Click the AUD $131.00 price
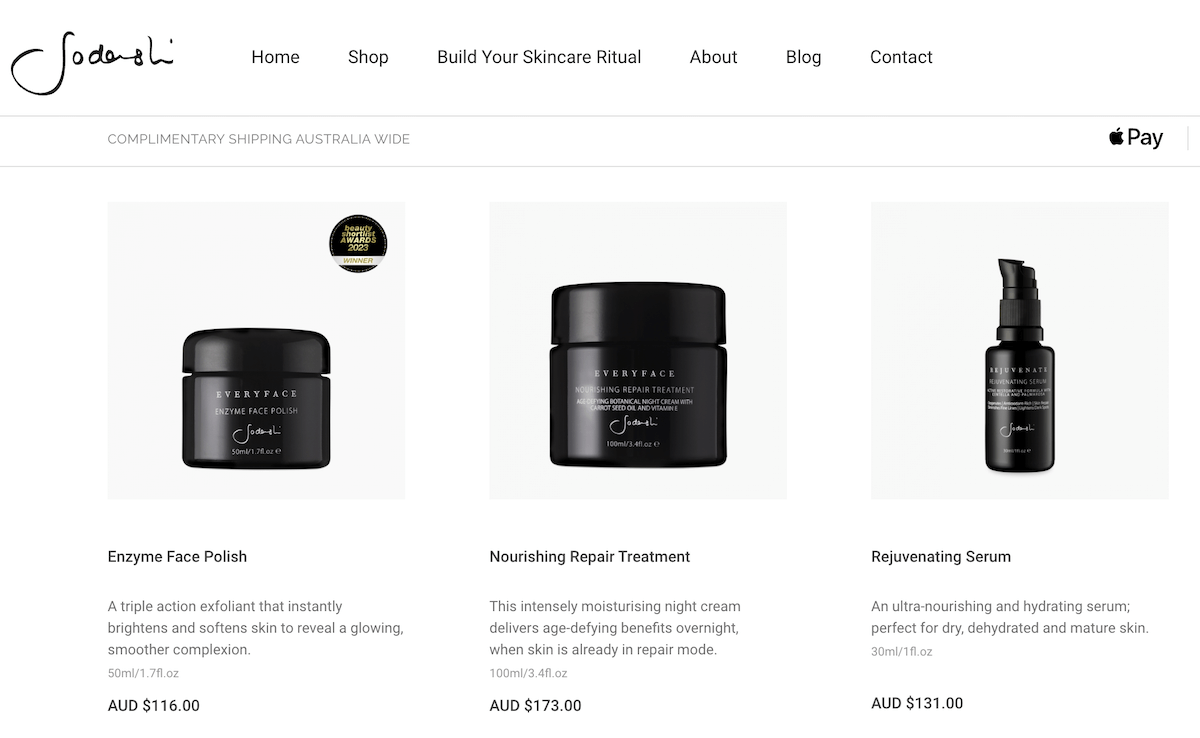Screen dimensions: 1200x738 (917, 704)
